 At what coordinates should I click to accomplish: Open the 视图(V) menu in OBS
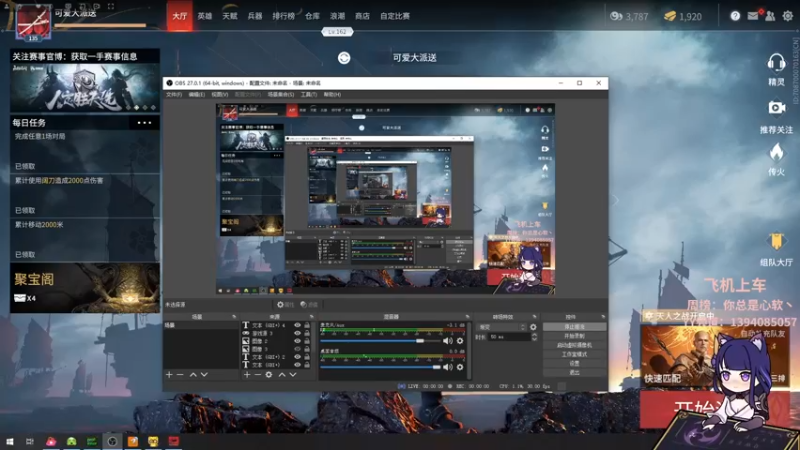219,94
